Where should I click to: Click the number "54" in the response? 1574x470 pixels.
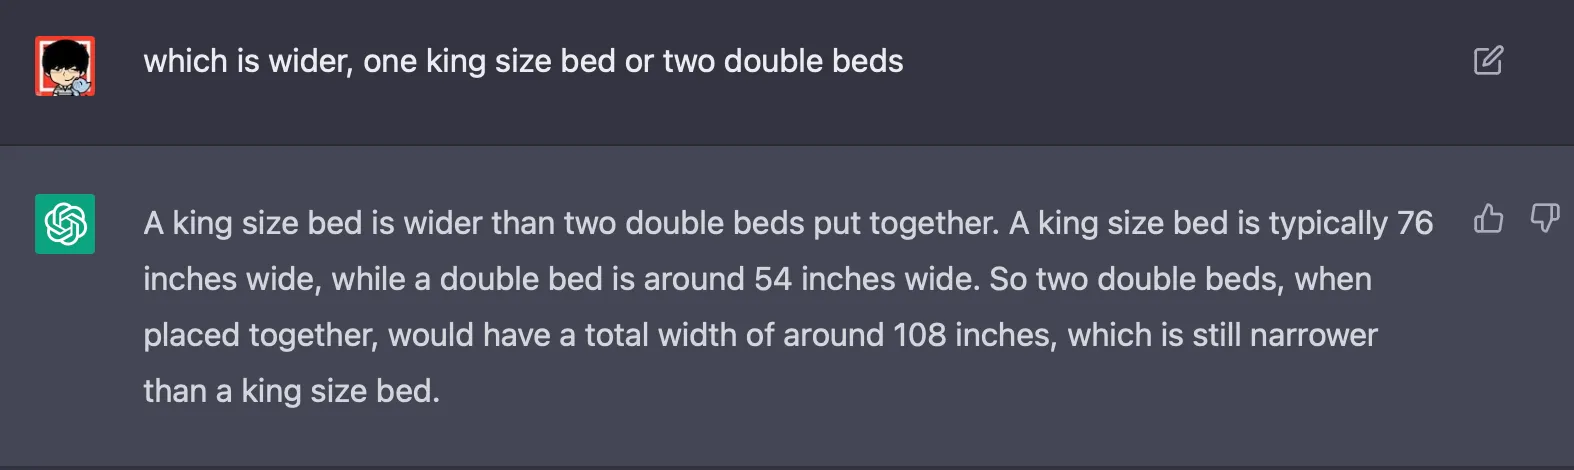[x=773, y=279]
